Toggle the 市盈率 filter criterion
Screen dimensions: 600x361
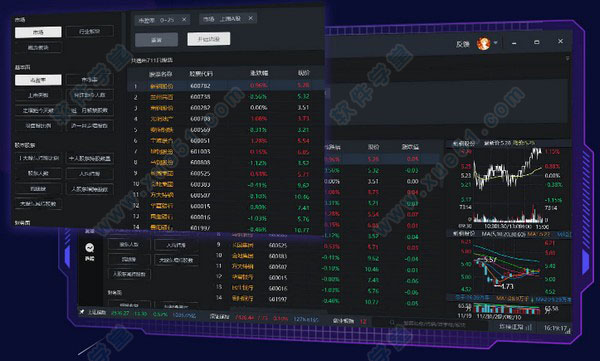[x=38, y=80]
